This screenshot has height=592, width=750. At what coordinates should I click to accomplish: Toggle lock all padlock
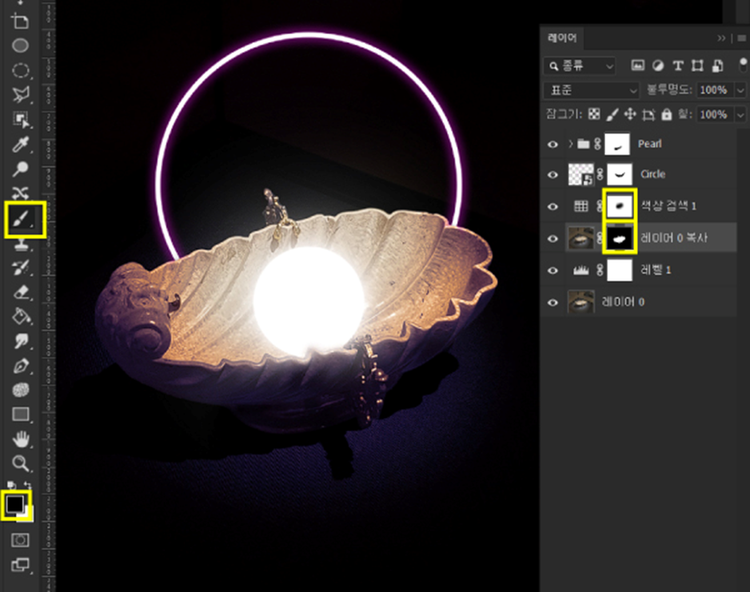[x=666, y=115]
